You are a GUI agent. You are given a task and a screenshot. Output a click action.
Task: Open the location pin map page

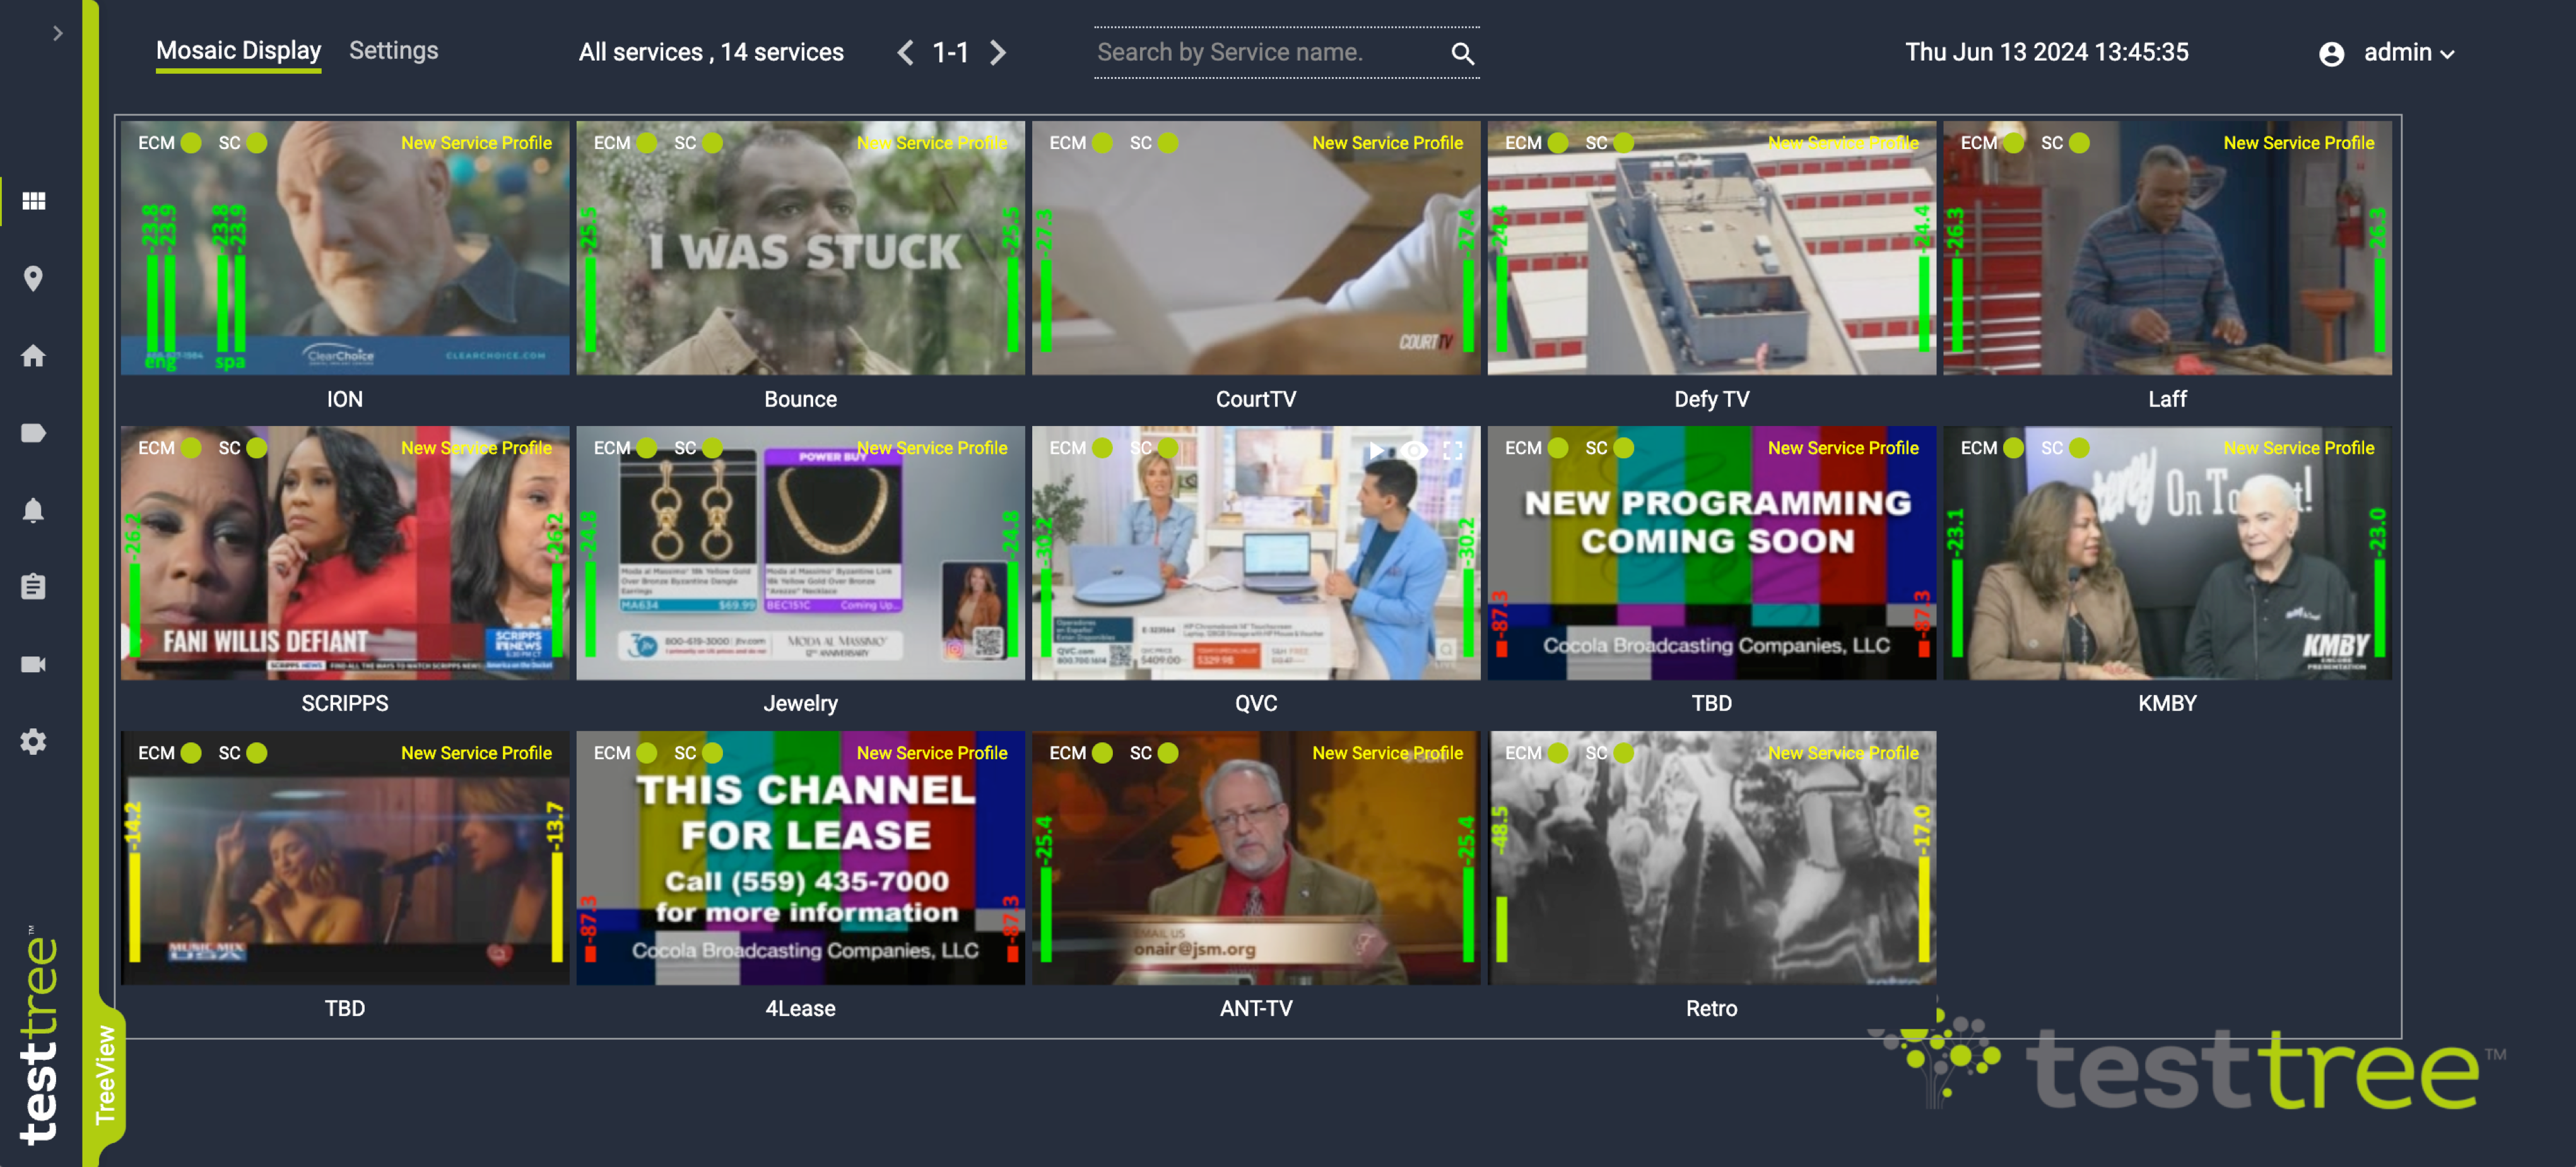(x=34, y=278)
